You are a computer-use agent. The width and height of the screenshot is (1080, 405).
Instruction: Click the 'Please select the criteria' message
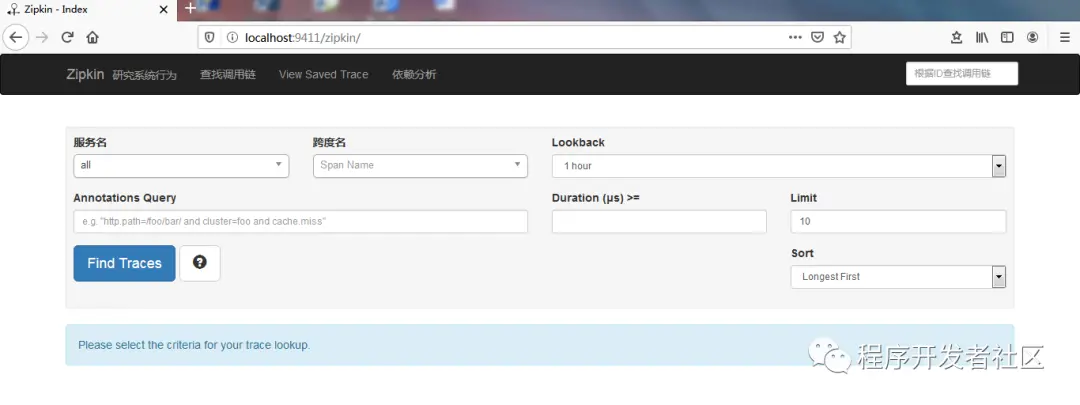click(194, 345)
